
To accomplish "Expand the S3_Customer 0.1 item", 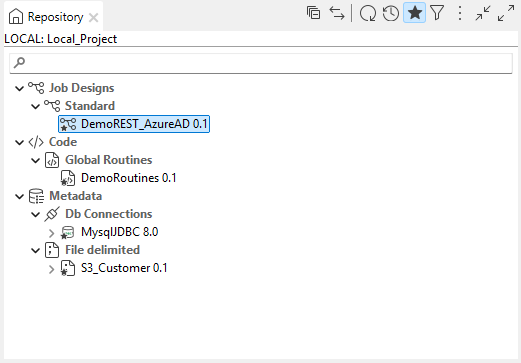I will pos(51,269).
